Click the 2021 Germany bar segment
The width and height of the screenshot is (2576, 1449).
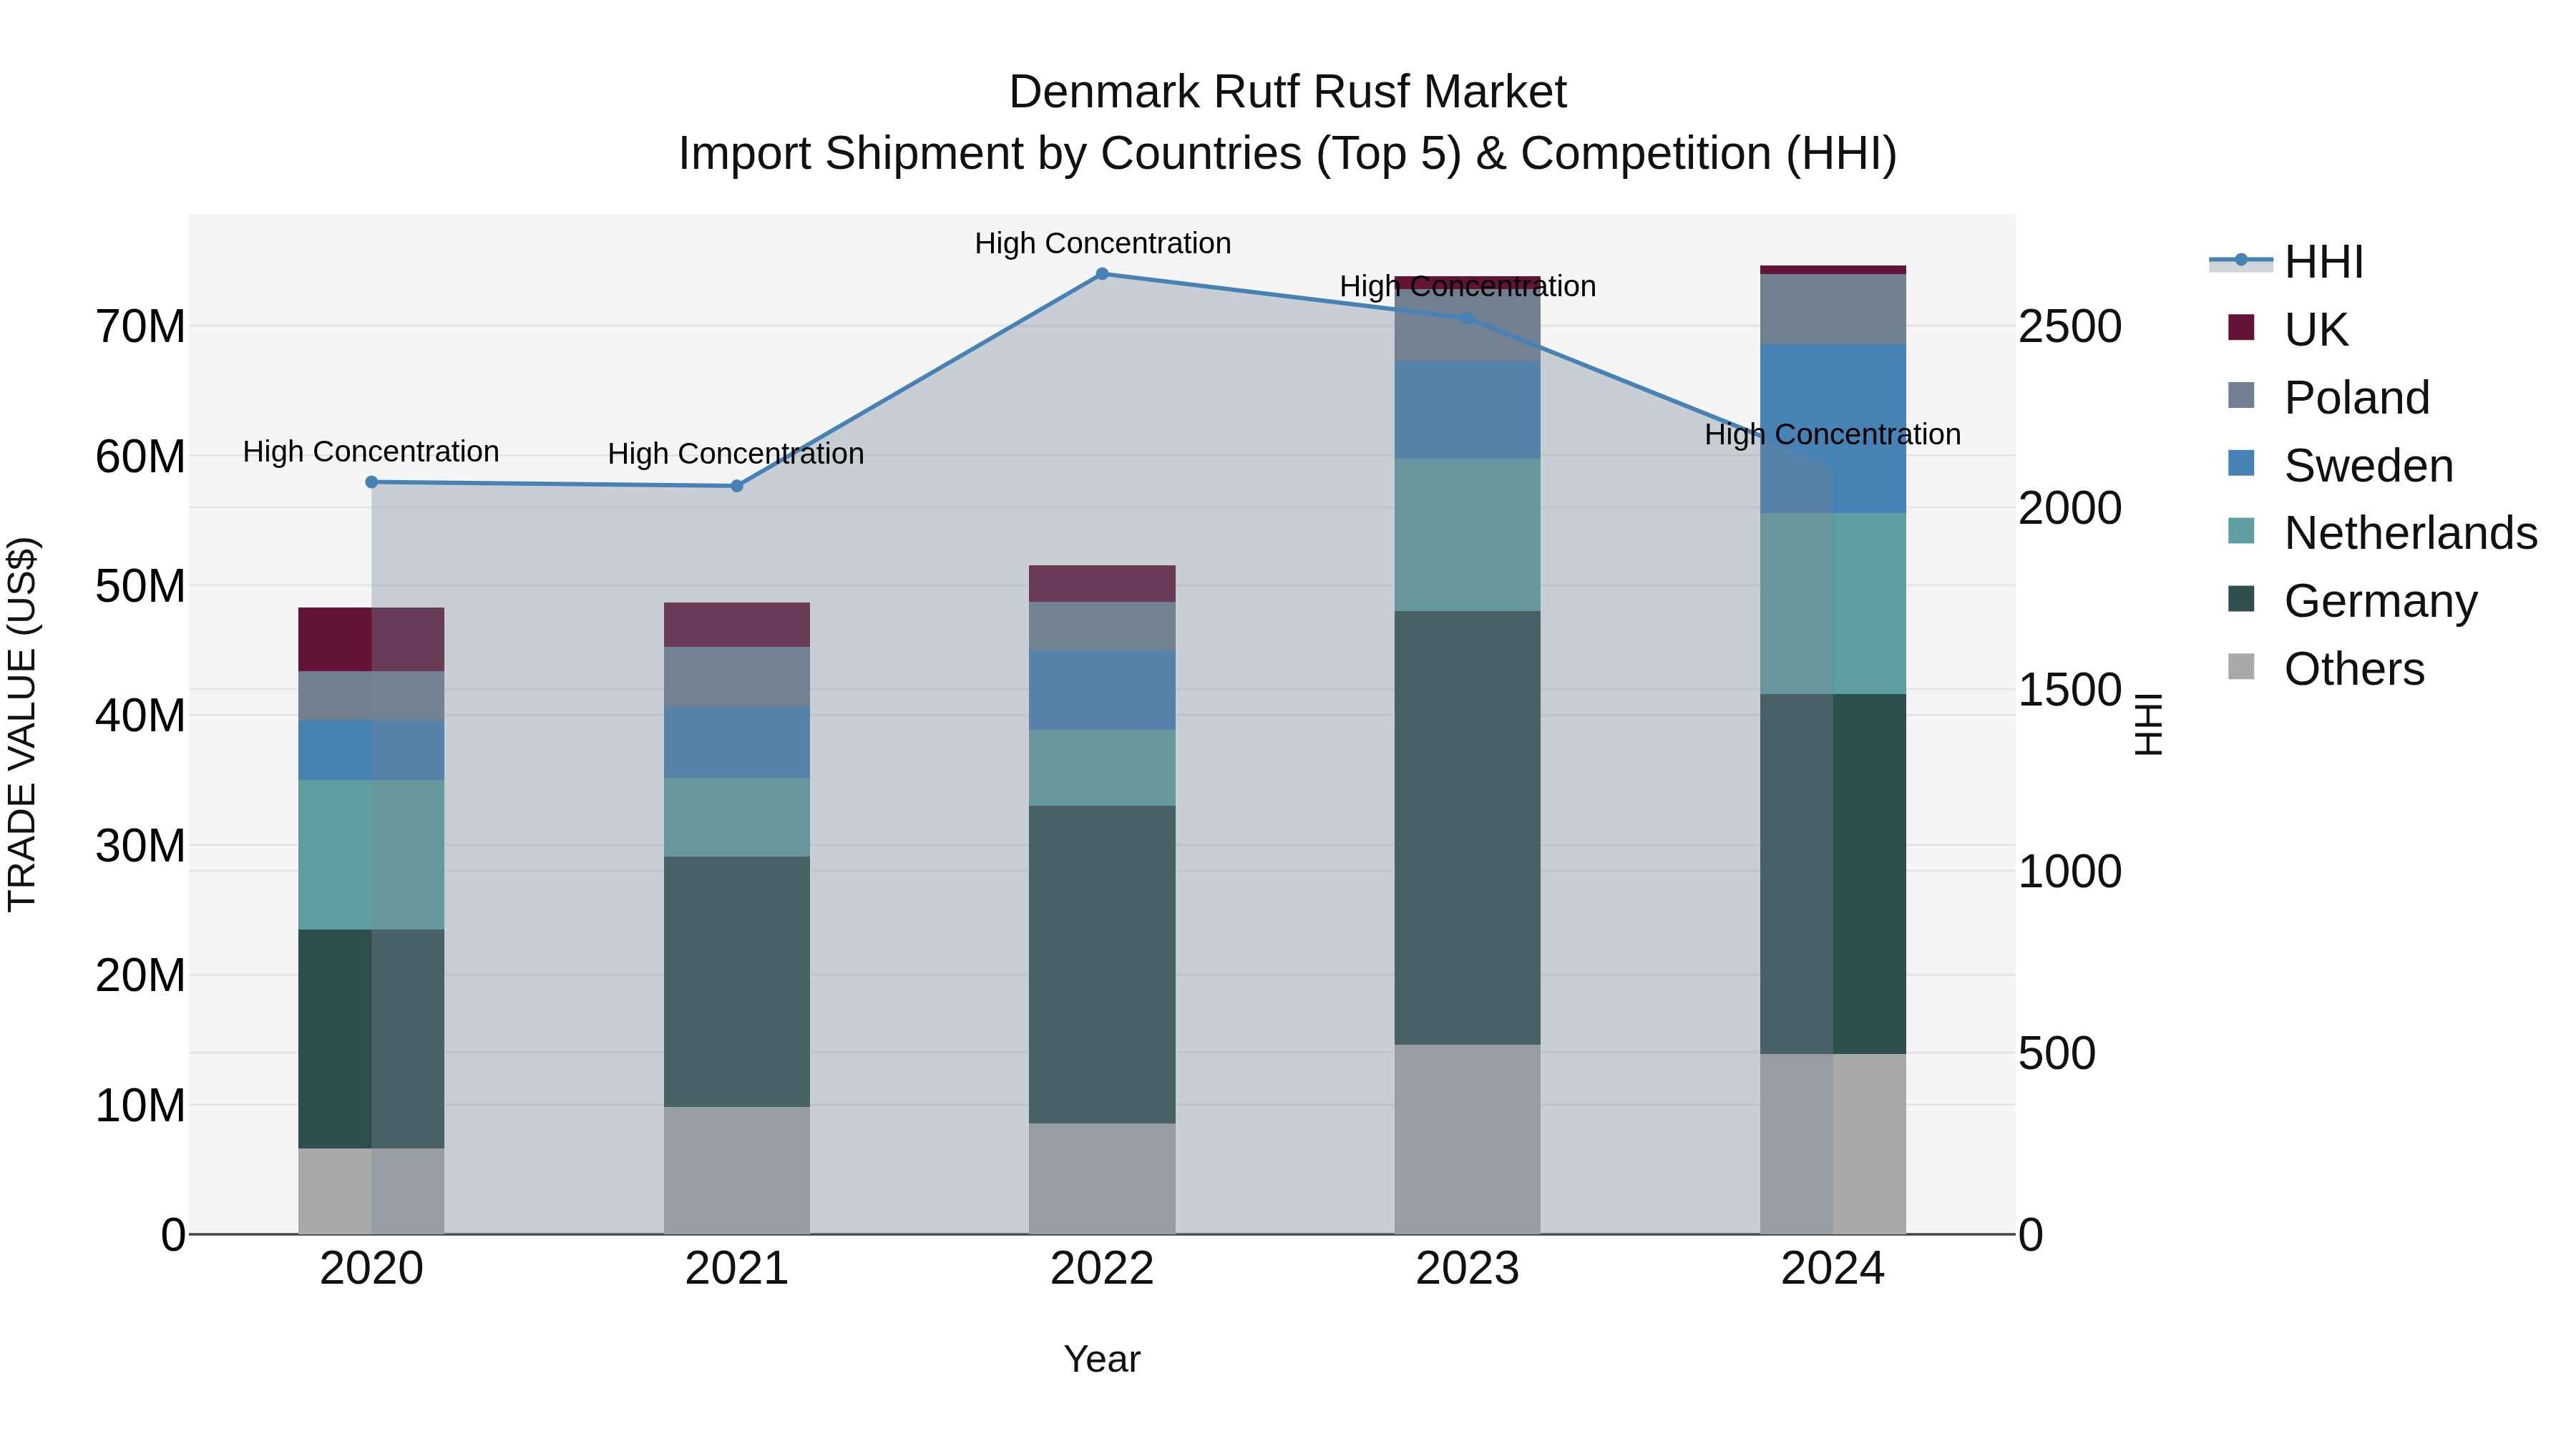[737, 981]
